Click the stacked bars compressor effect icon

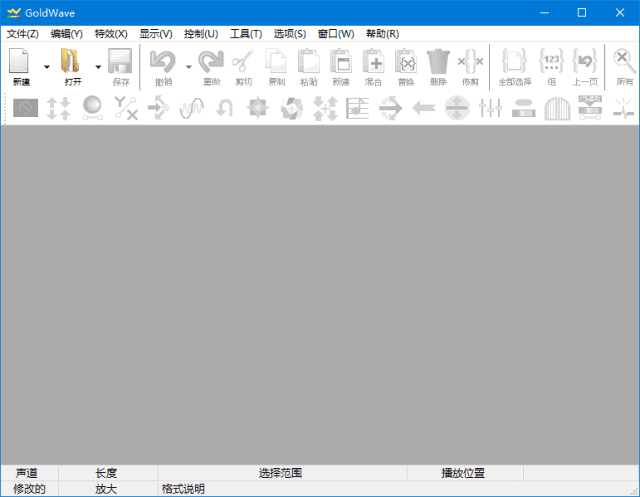524,108
